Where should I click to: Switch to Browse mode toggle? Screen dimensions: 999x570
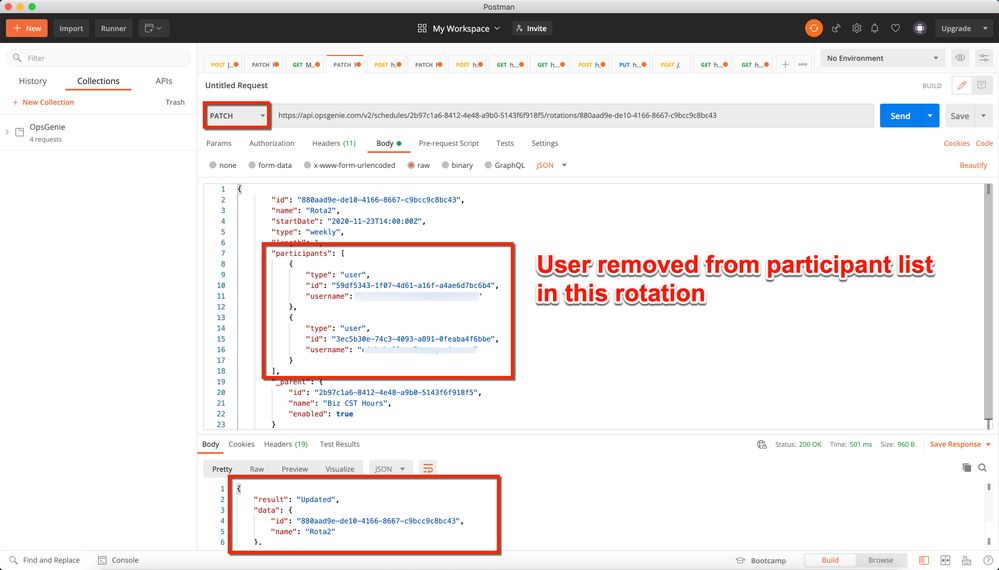point(880,560)
